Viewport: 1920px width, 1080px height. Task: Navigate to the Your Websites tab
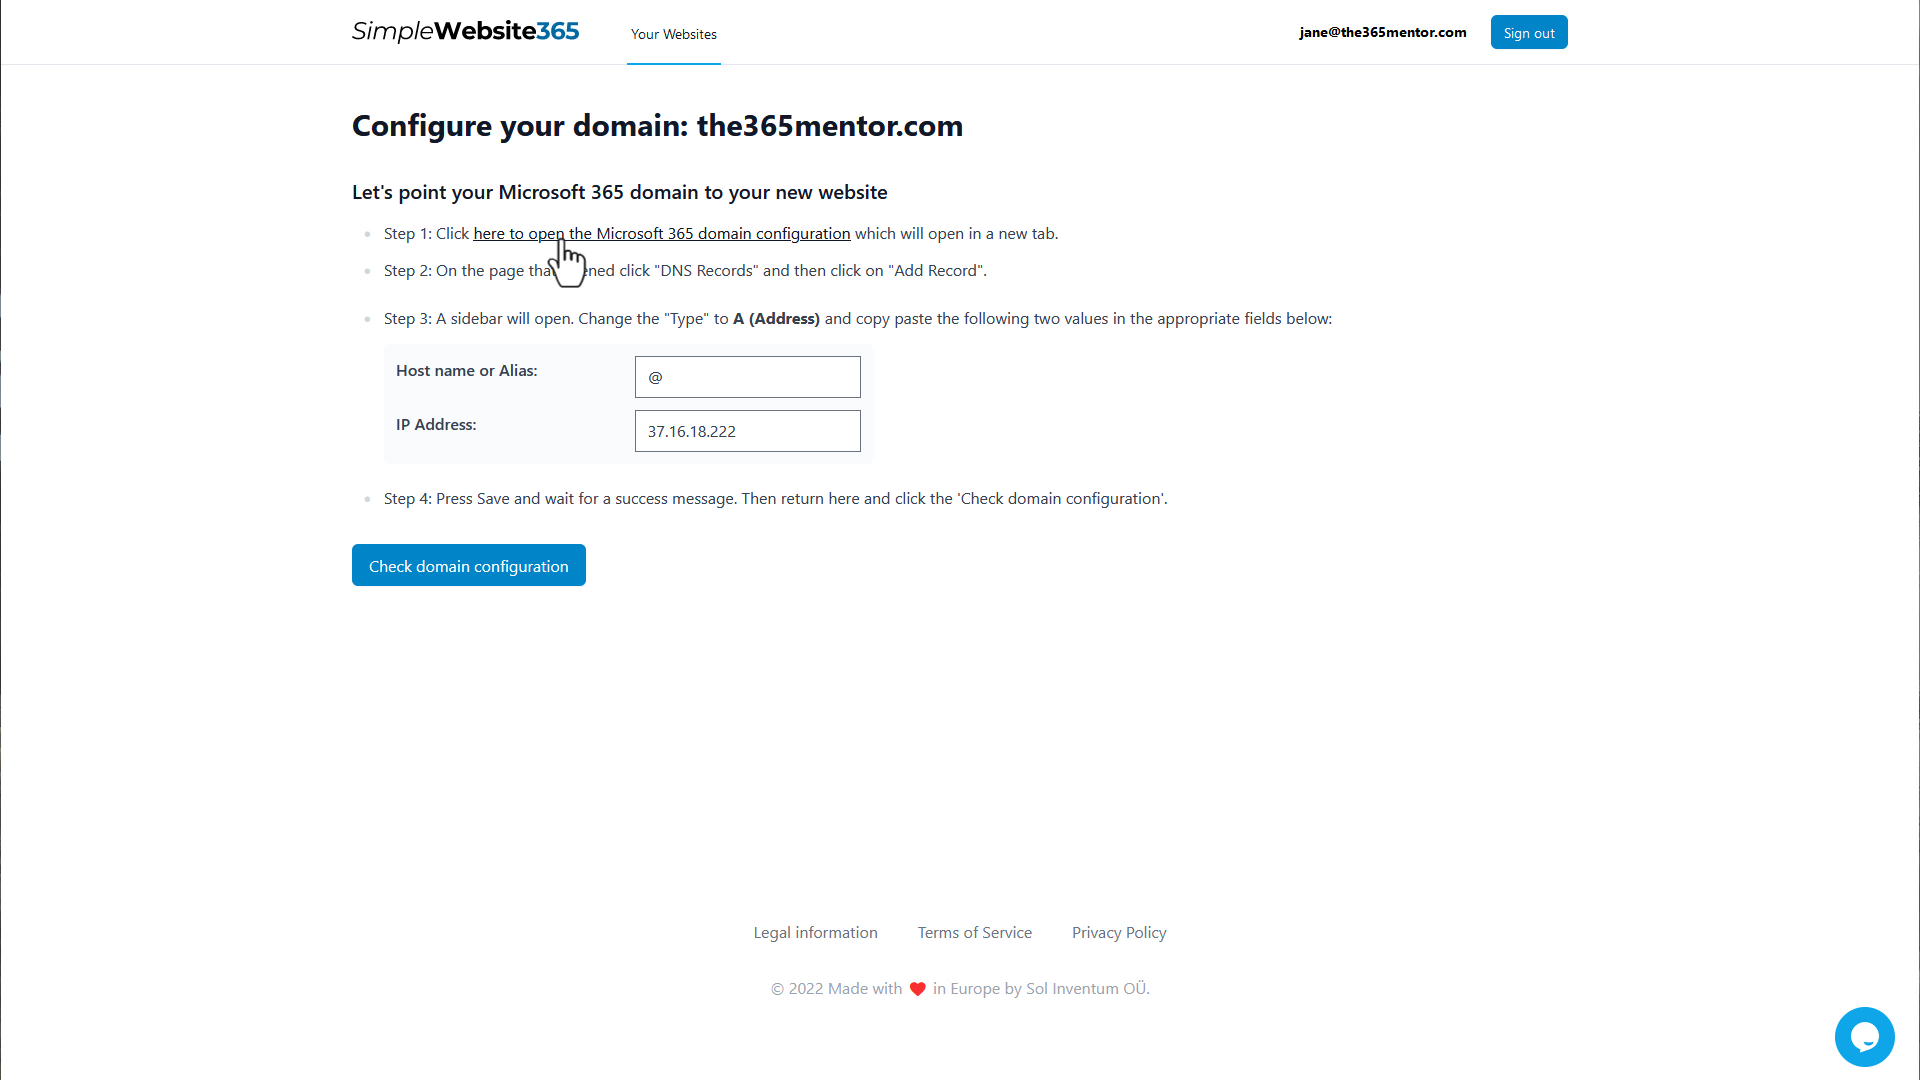tap(674, 33)
